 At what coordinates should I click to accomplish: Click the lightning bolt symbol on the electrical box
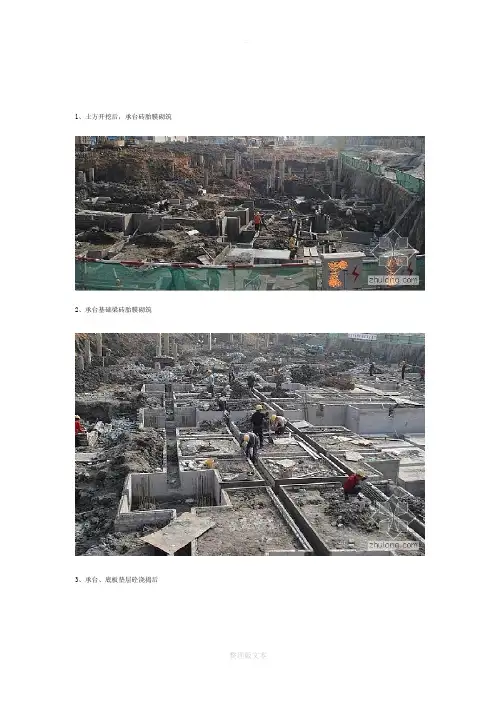(x=355, y=273)
